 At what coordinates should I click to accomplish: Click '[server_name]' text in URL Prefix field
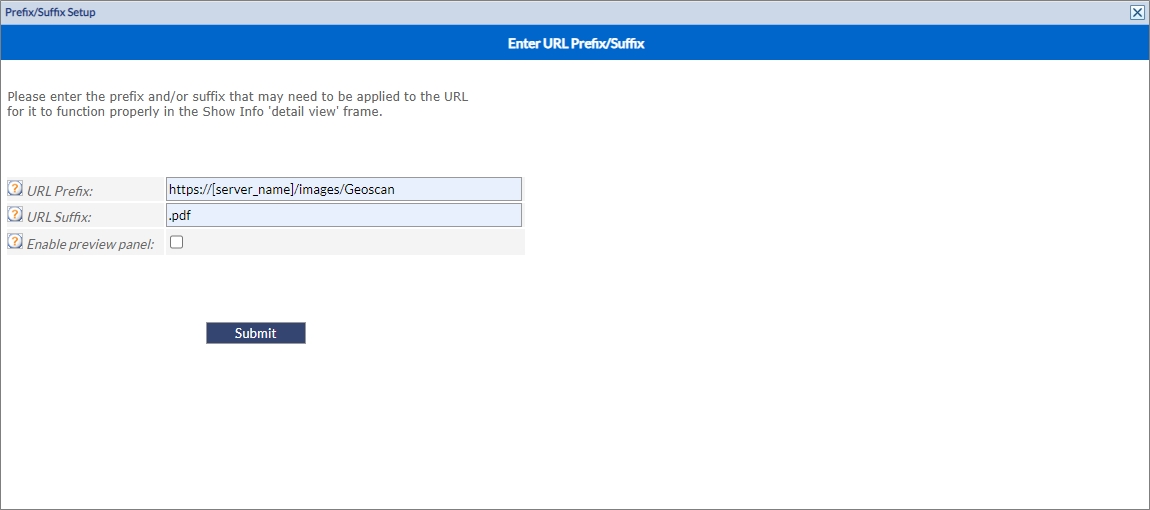click(x=254, y=189)
